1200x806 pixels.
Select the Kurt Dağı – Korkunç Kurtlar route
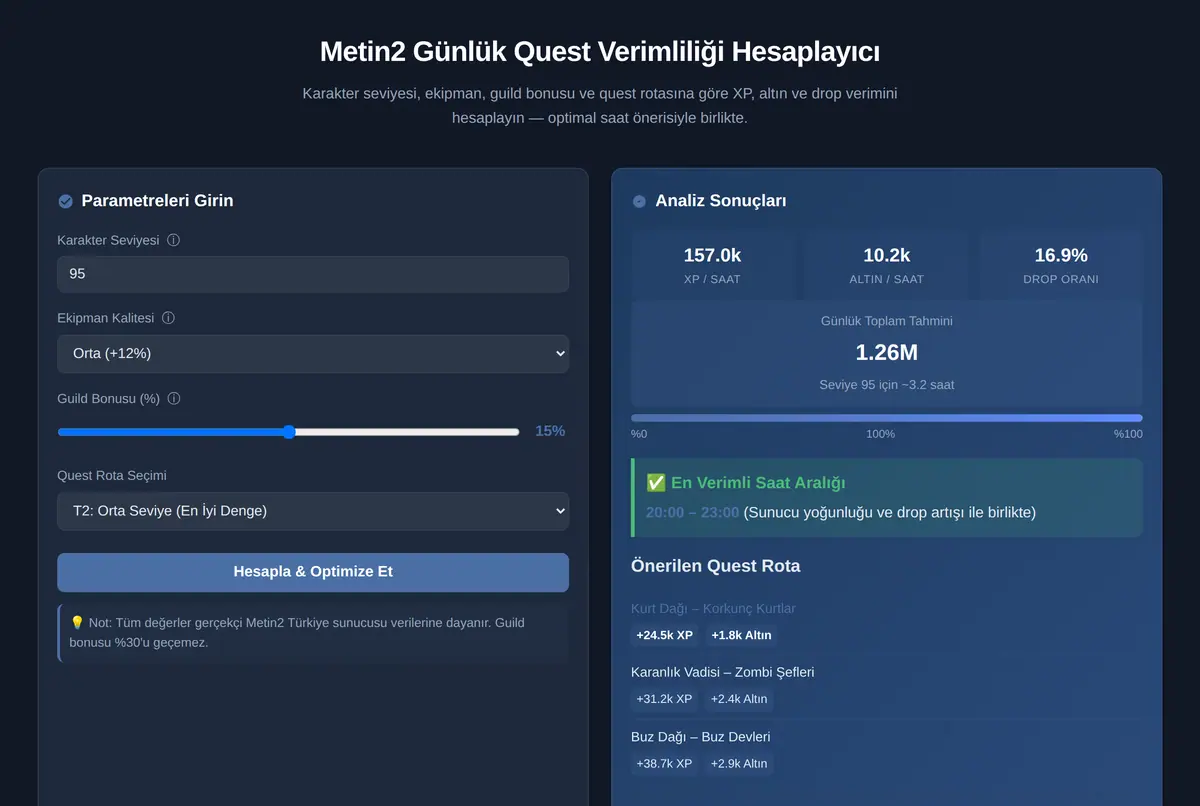(713, 608)
